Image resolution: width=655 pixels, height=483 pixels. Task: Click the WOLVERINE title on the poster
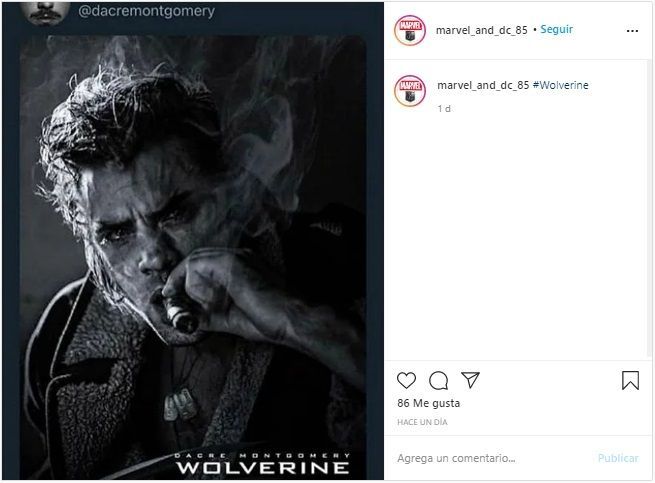pos(262,466)
